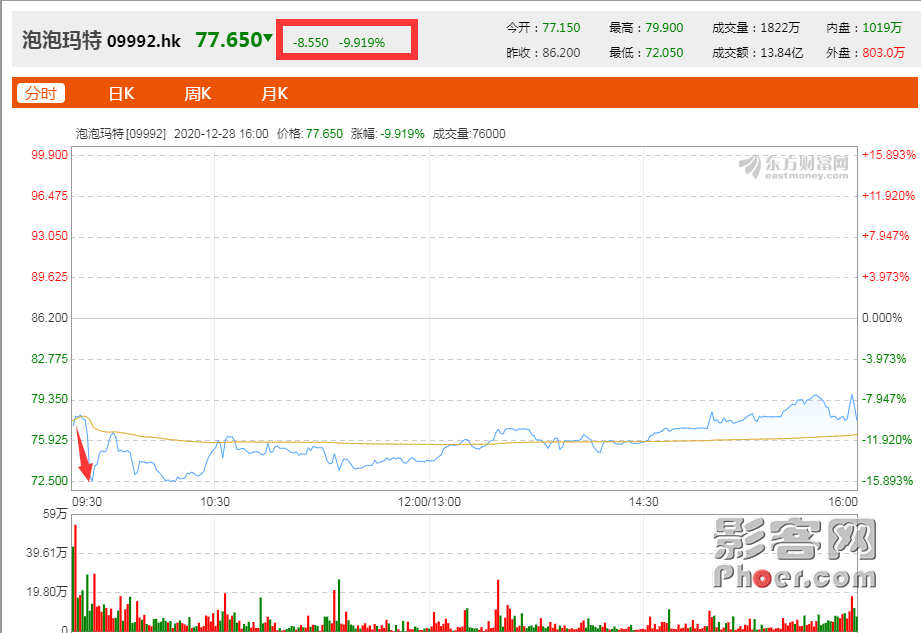The width and height of the screenshot is (921, 633).
Task: Click the 12:00/13:00 time axis label
Action: tap(429, 502)
